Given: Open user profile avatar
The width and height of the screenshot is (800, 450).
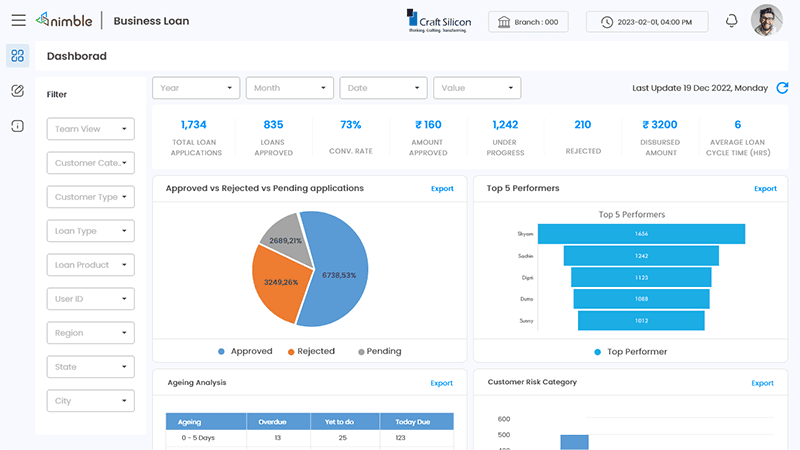Looking at the screenshot, I should coord(766,20).
